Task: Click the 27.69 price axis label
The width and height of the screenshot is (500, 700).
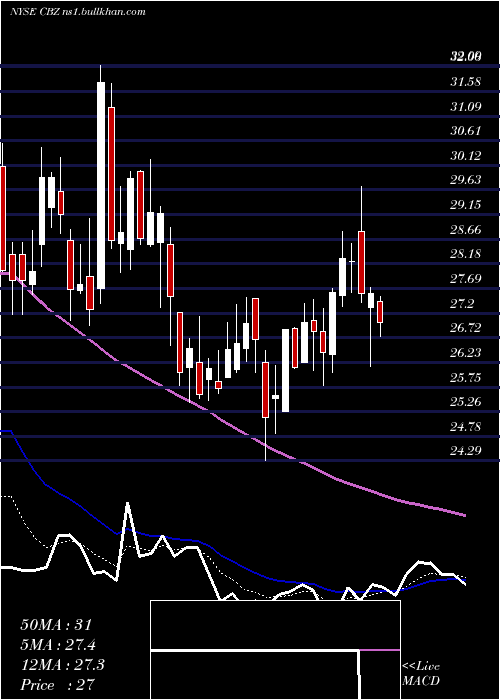Action: click(x=465, y=279)
